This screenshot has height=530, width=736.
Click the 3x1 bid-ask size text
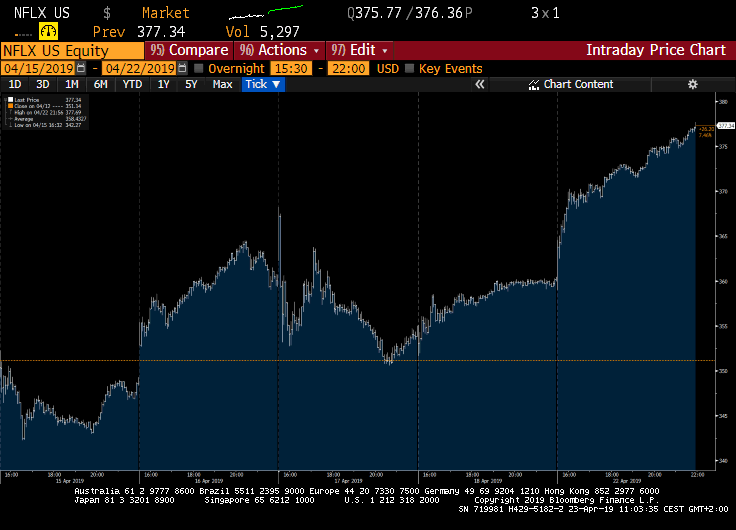[x=545, y=13]
